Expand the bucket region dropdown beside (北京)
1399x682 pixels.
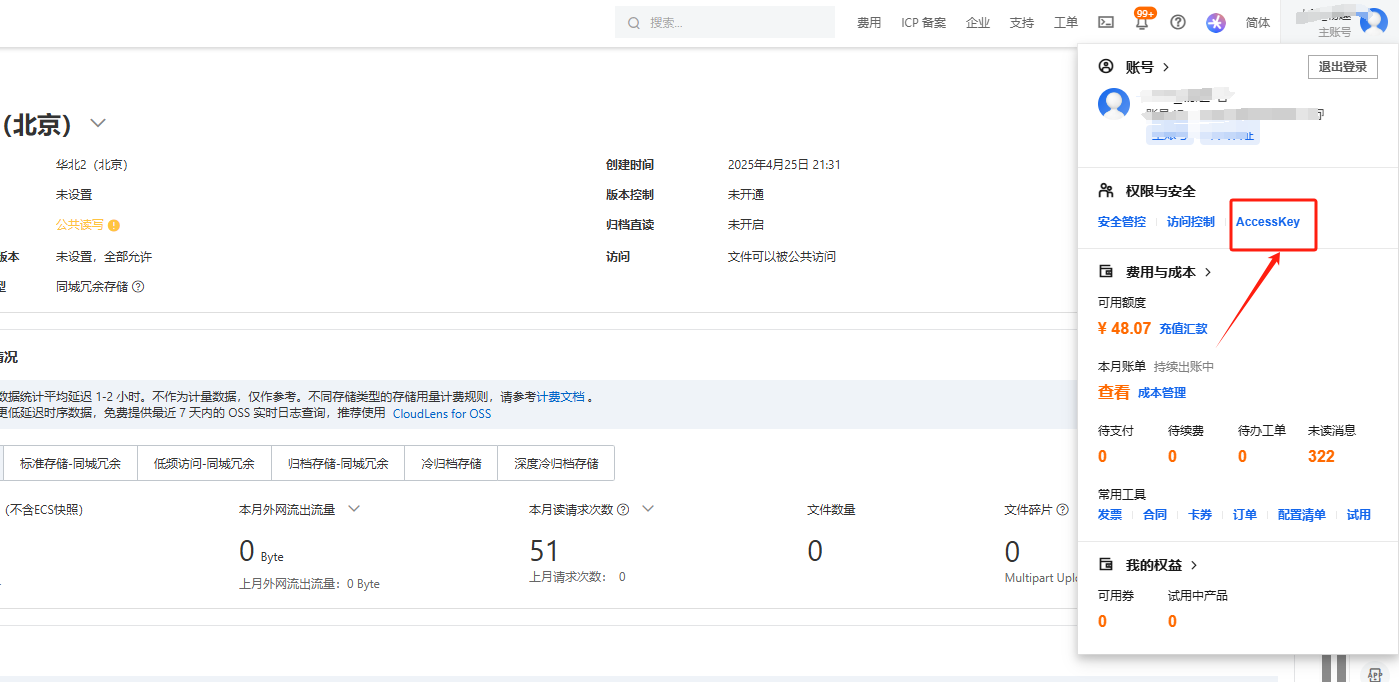98,123
